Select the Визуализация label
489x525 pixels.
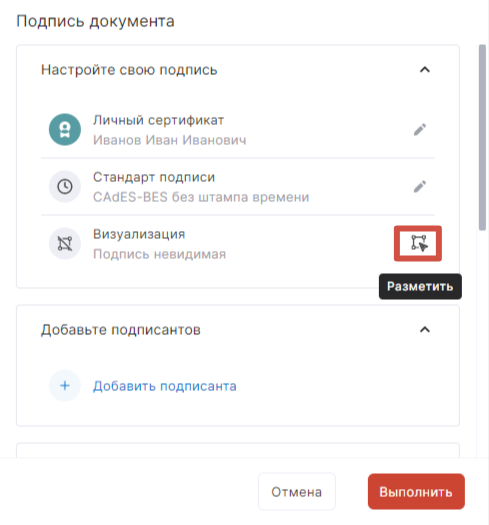tap(139, 234)
